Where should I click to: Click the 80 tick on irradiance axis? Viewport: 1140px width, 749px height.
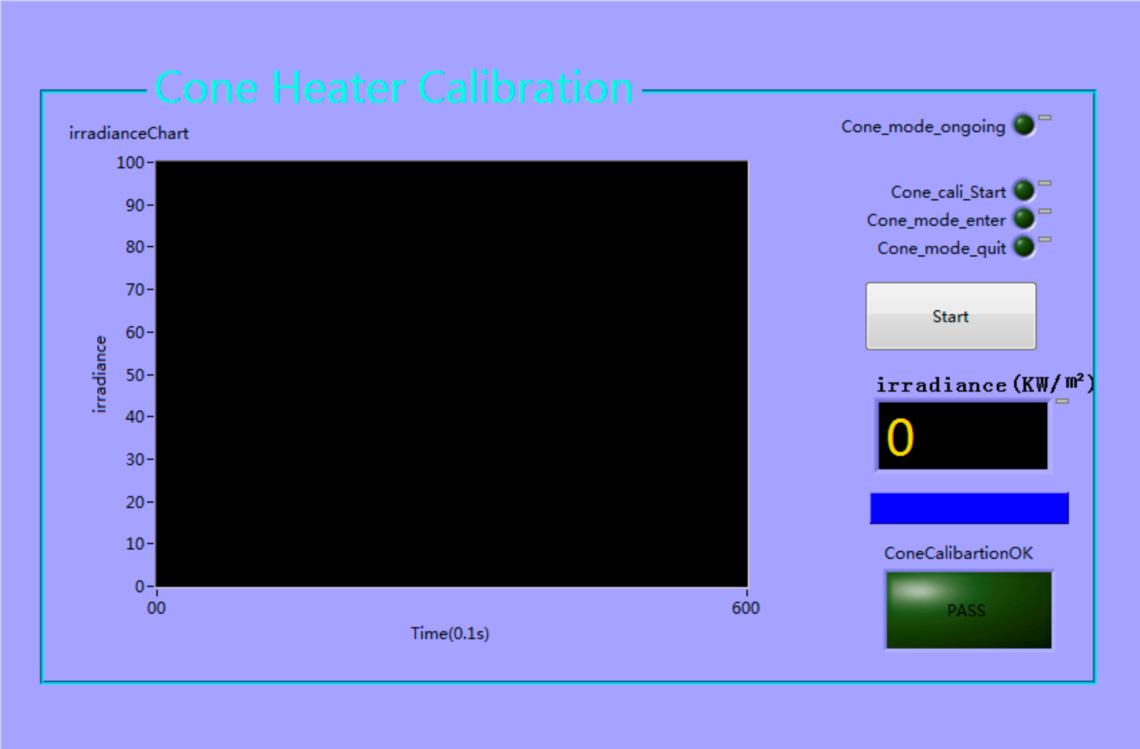pyautogui.click(x=135, y=247)
